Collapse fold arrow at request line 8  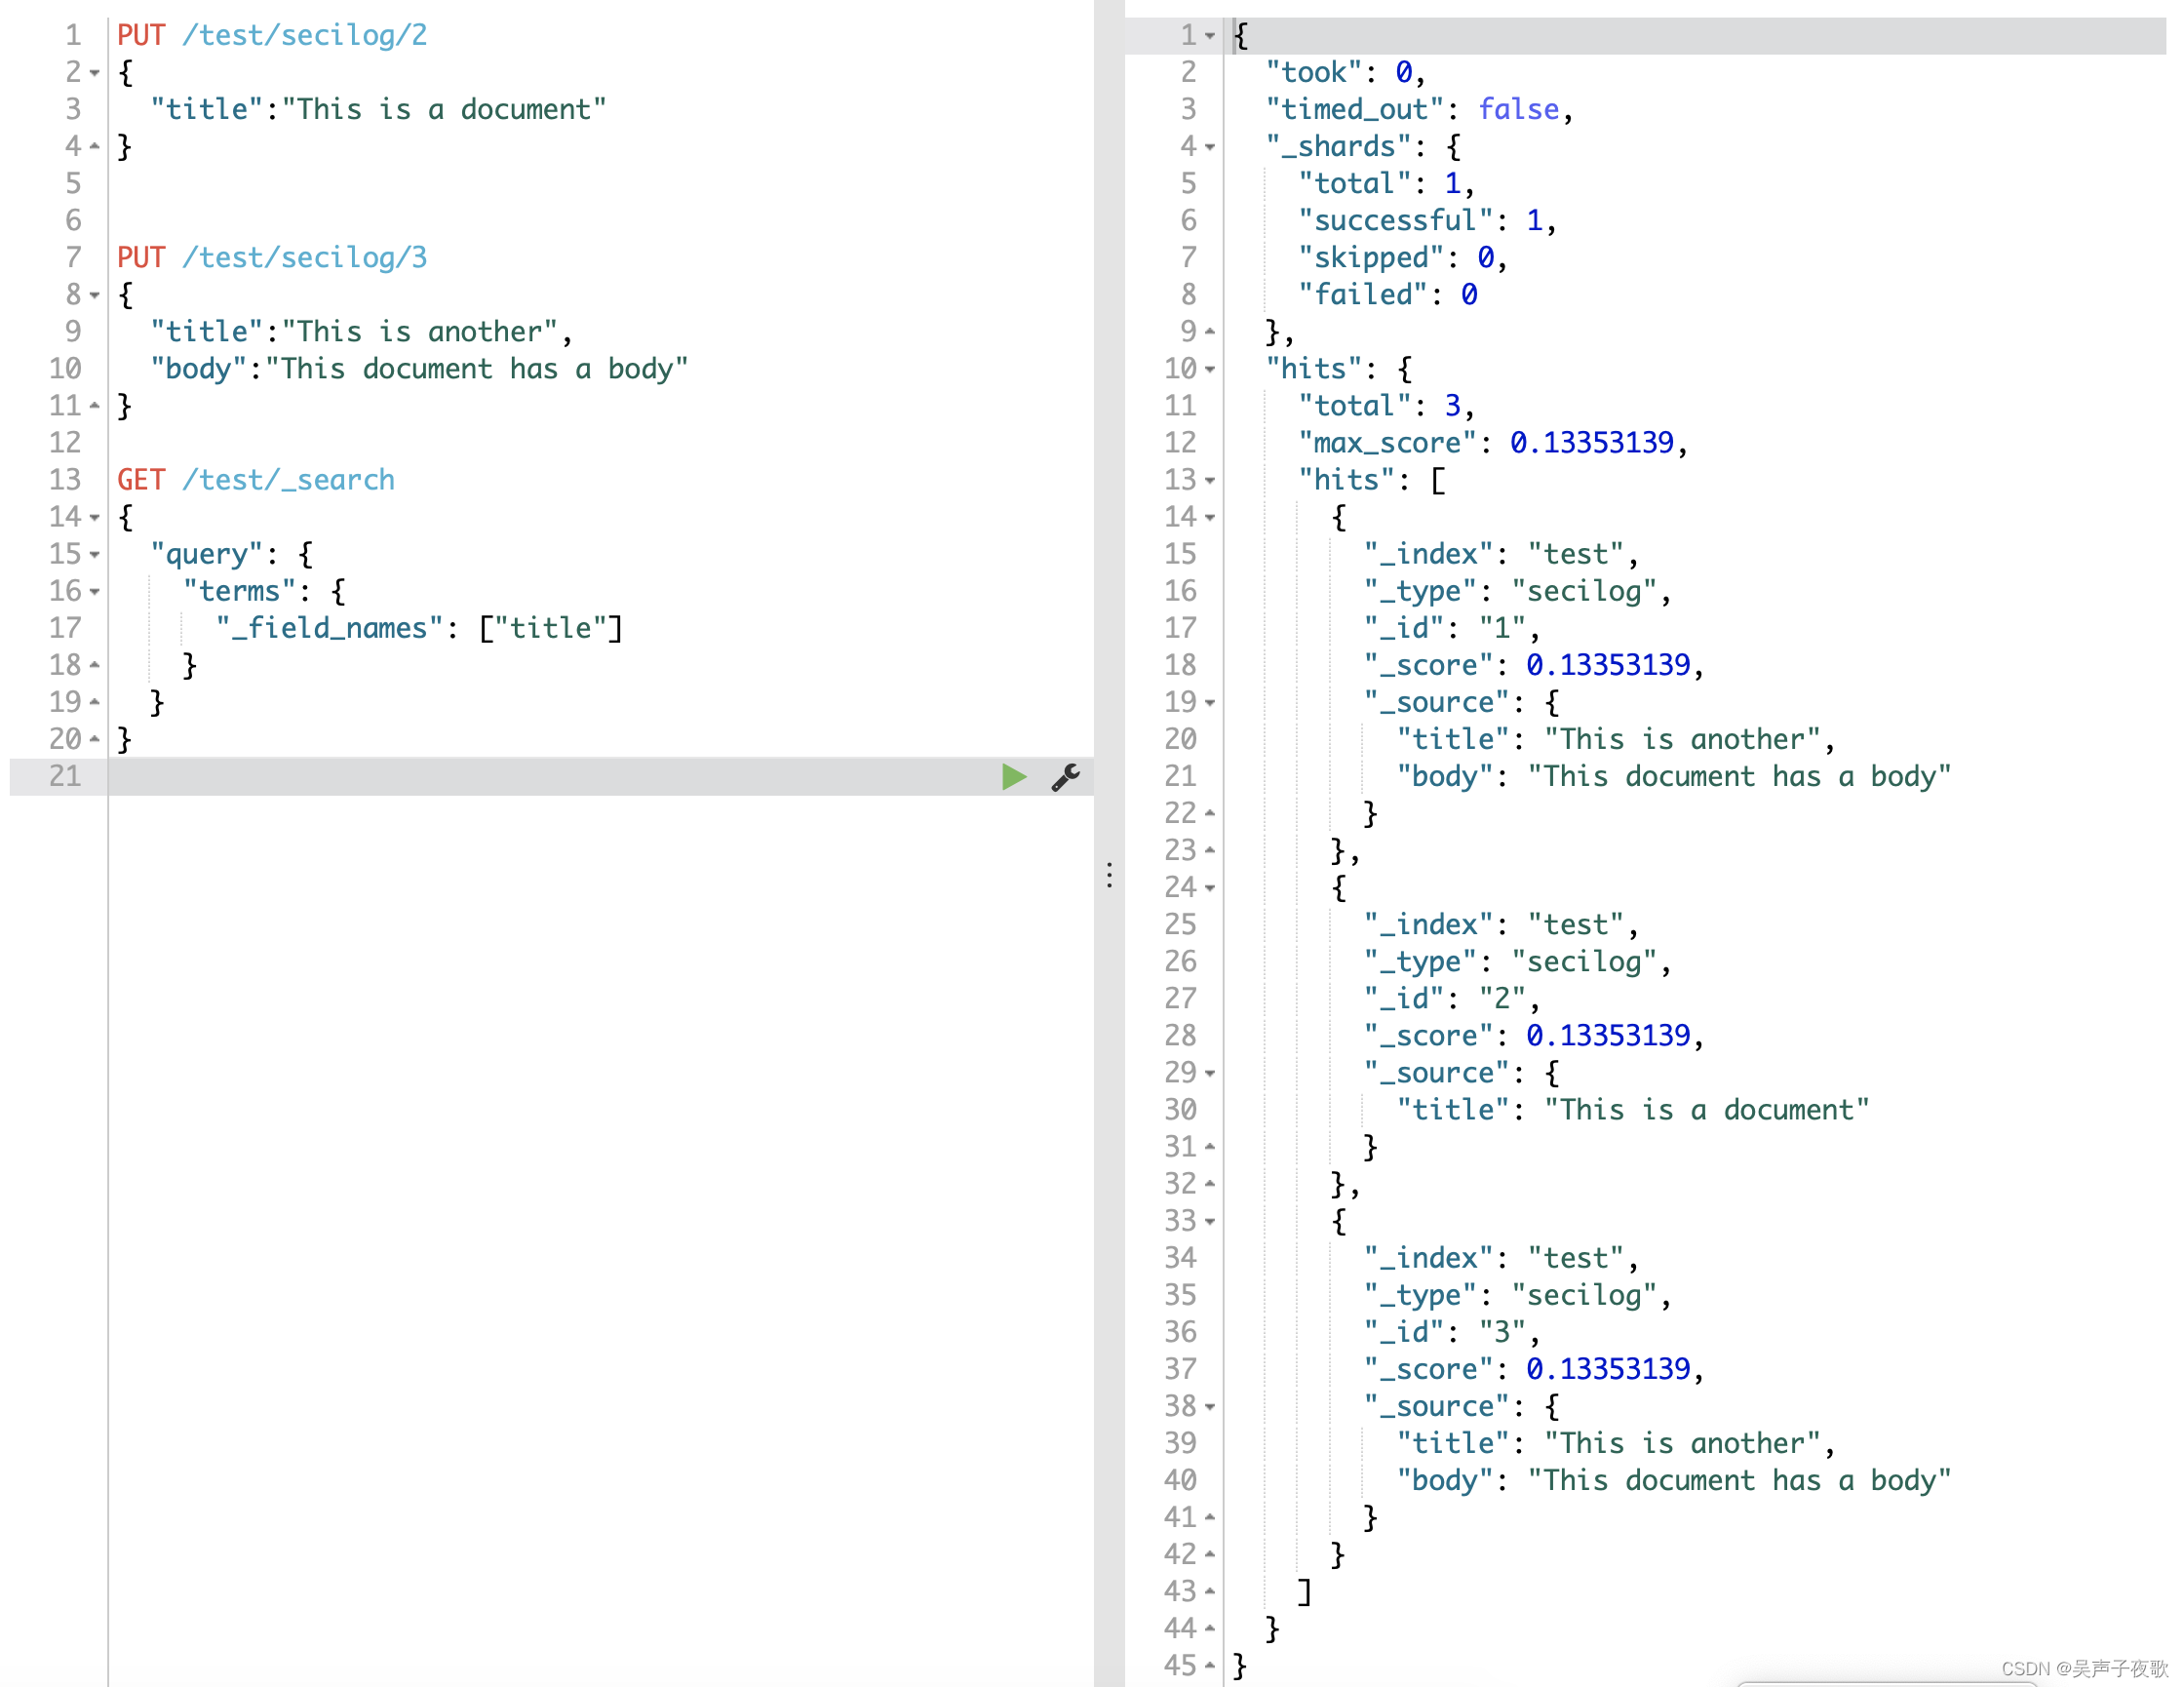click(95, 295)
